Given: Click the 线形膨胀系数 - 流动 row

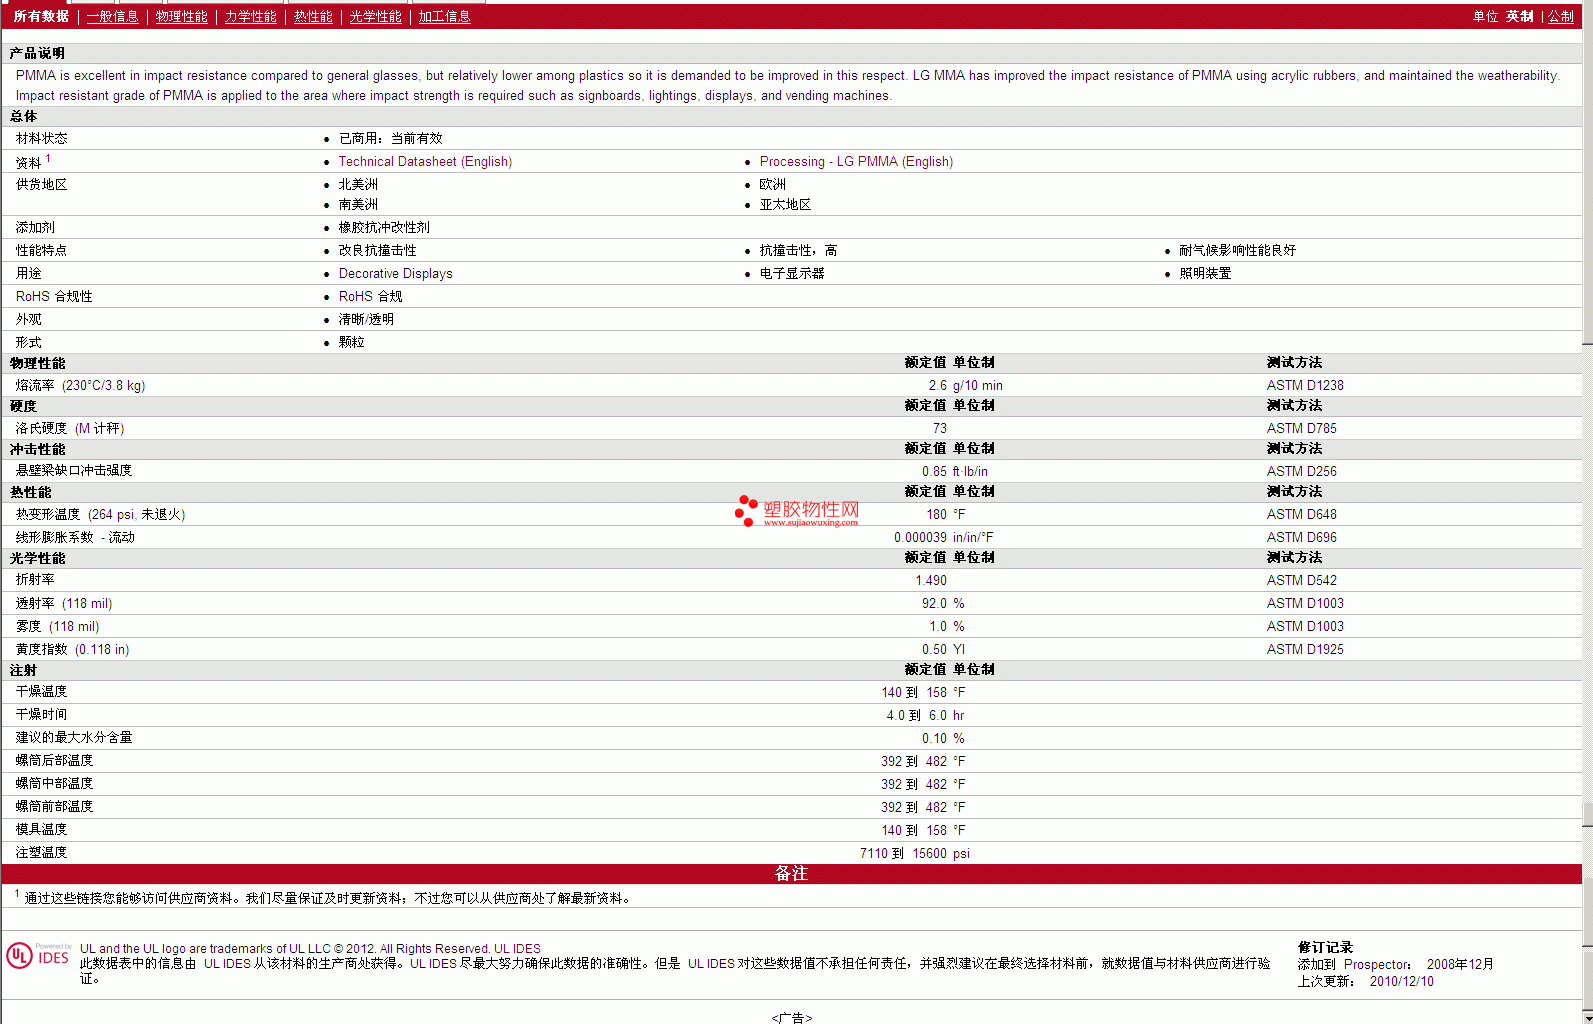Looking at the screenshot, I should (x=791, y=537).
